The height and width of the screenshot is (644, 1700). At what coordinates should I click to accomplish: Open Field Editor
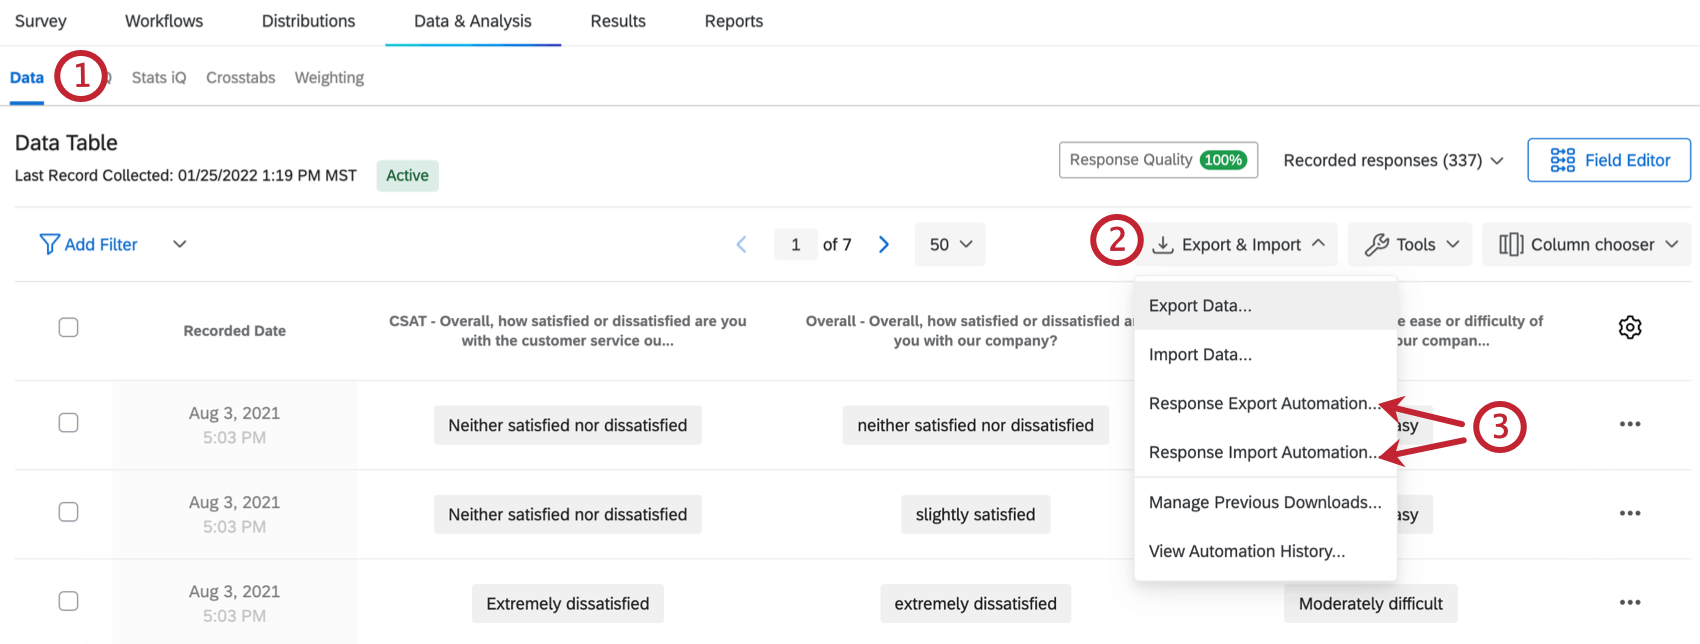(1609, 160)
